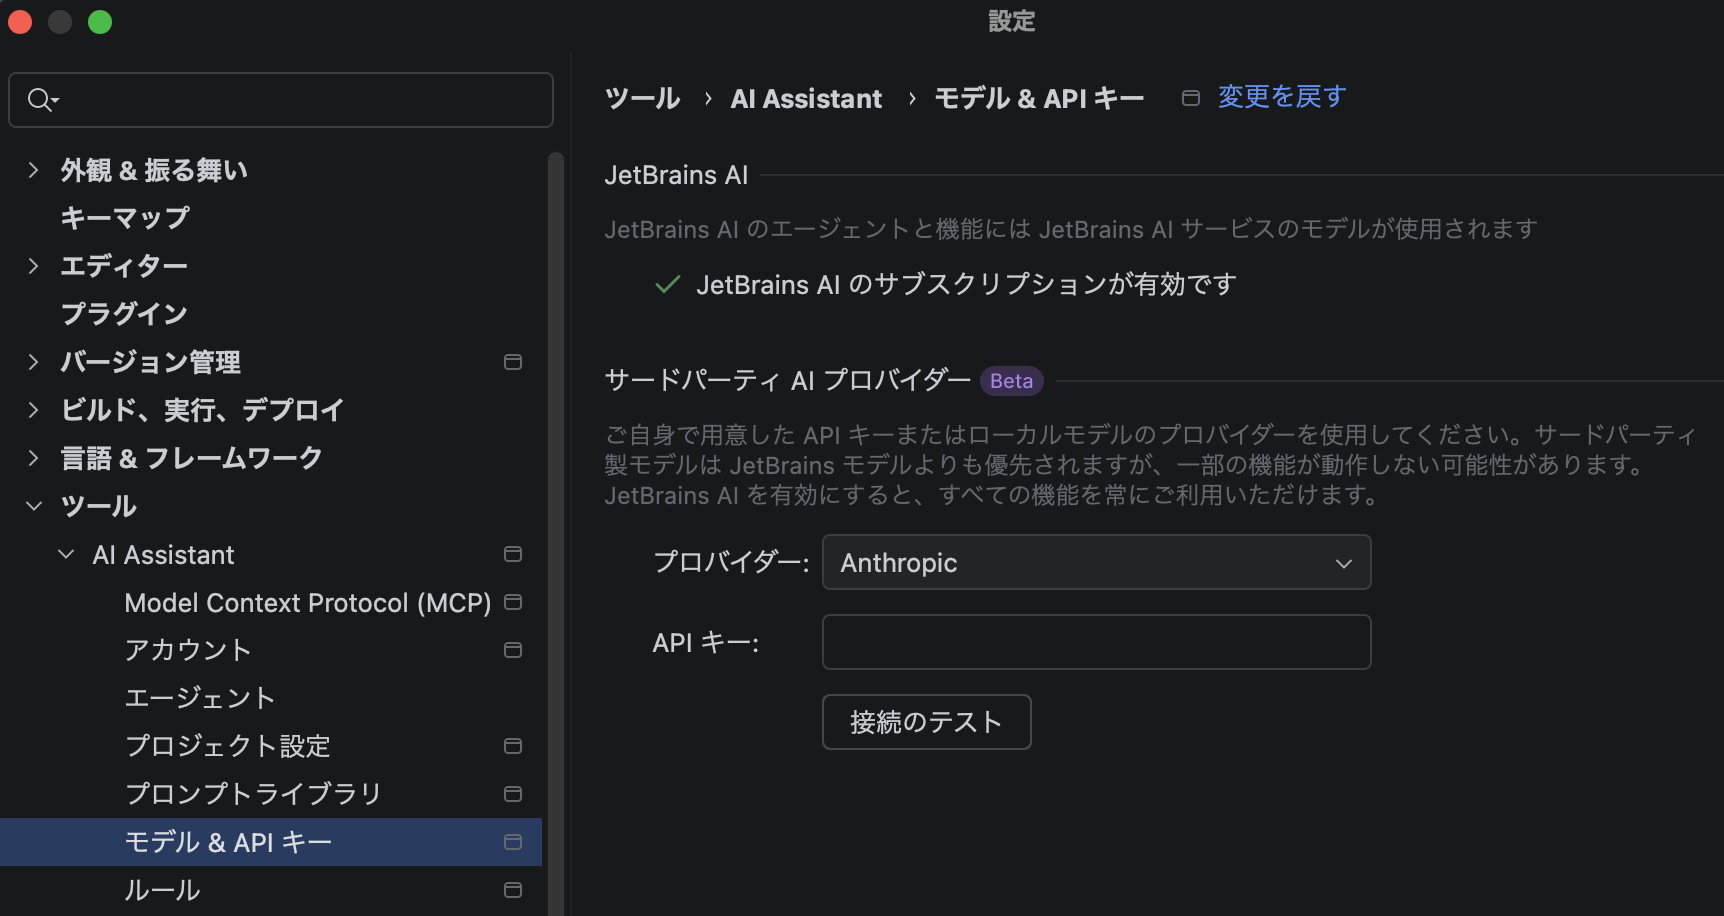Collapse the ツール tree section

pos(34,506)
